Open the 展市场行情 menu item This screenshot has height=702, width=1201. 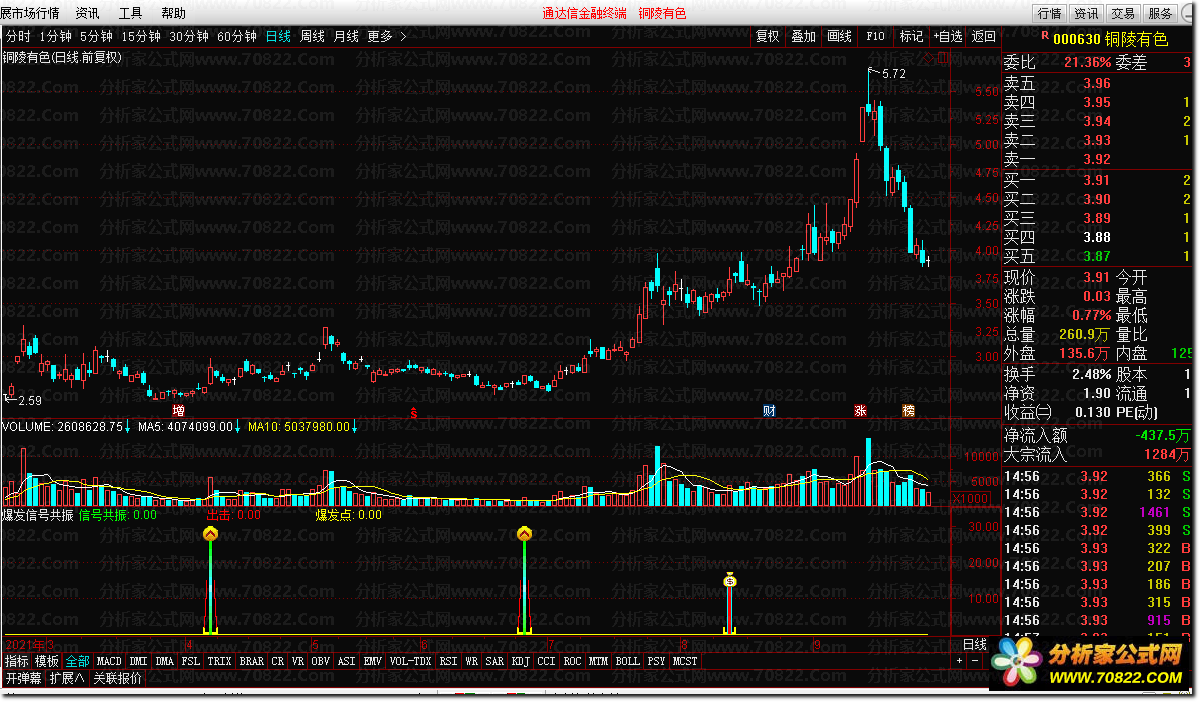[30, 13]
